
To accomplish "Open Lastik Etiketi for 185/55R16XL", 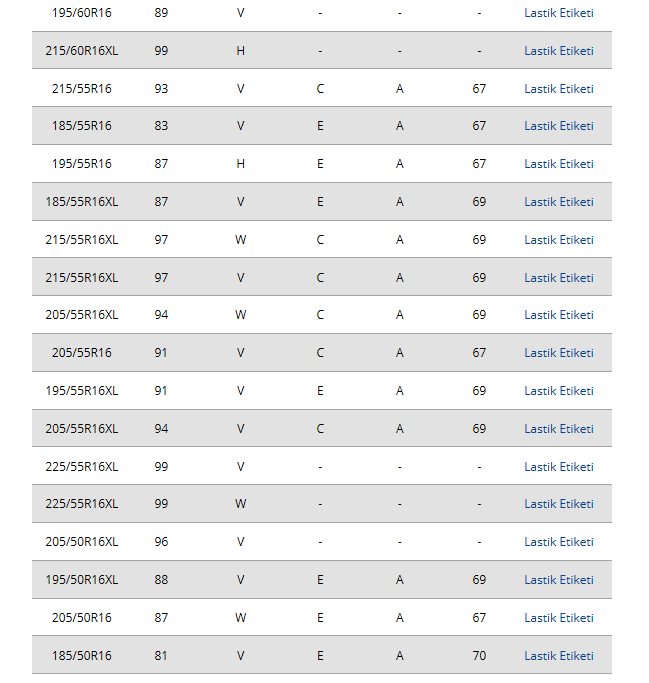I will point(558,202).
